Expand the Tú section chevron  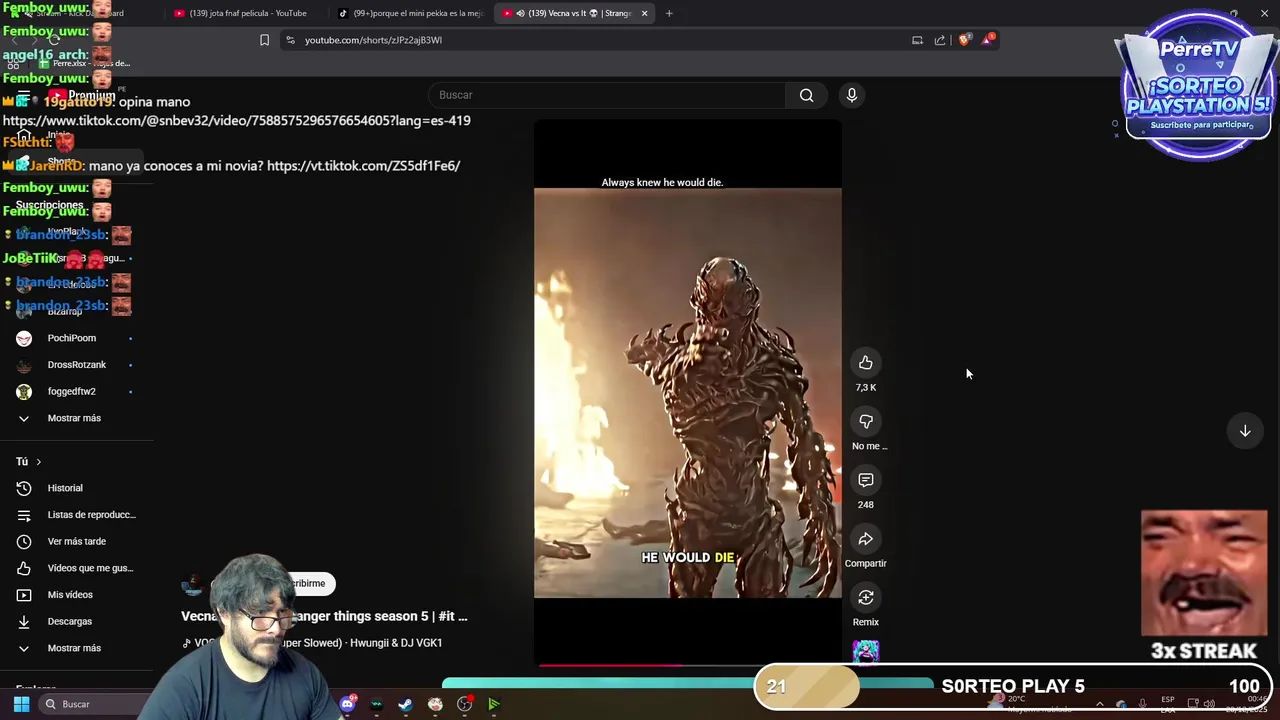point(38,462)
